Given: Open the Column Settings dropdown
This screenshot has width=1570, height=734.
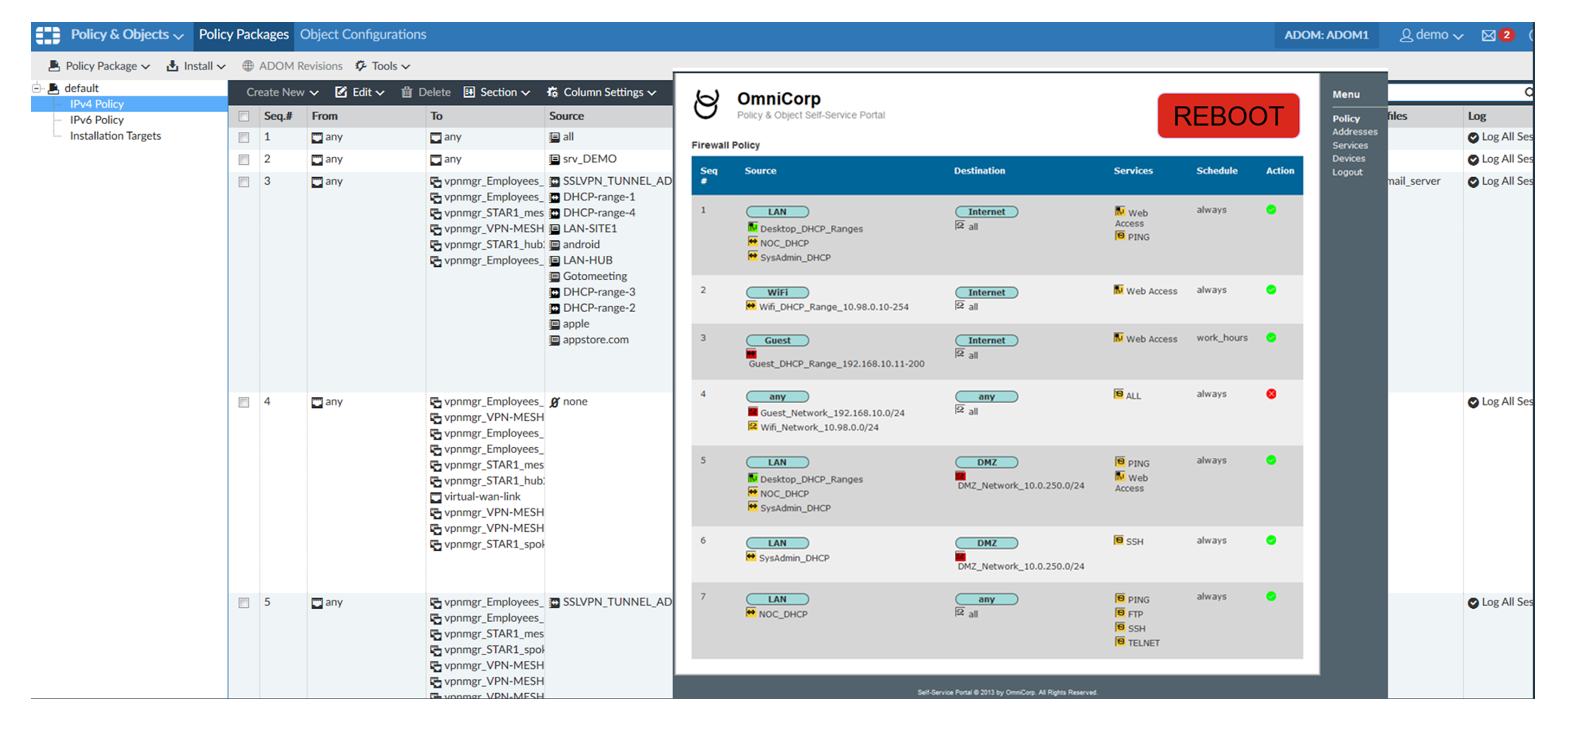Looking at the screenshot, I should pyautogui.click(x=602, y=92).
